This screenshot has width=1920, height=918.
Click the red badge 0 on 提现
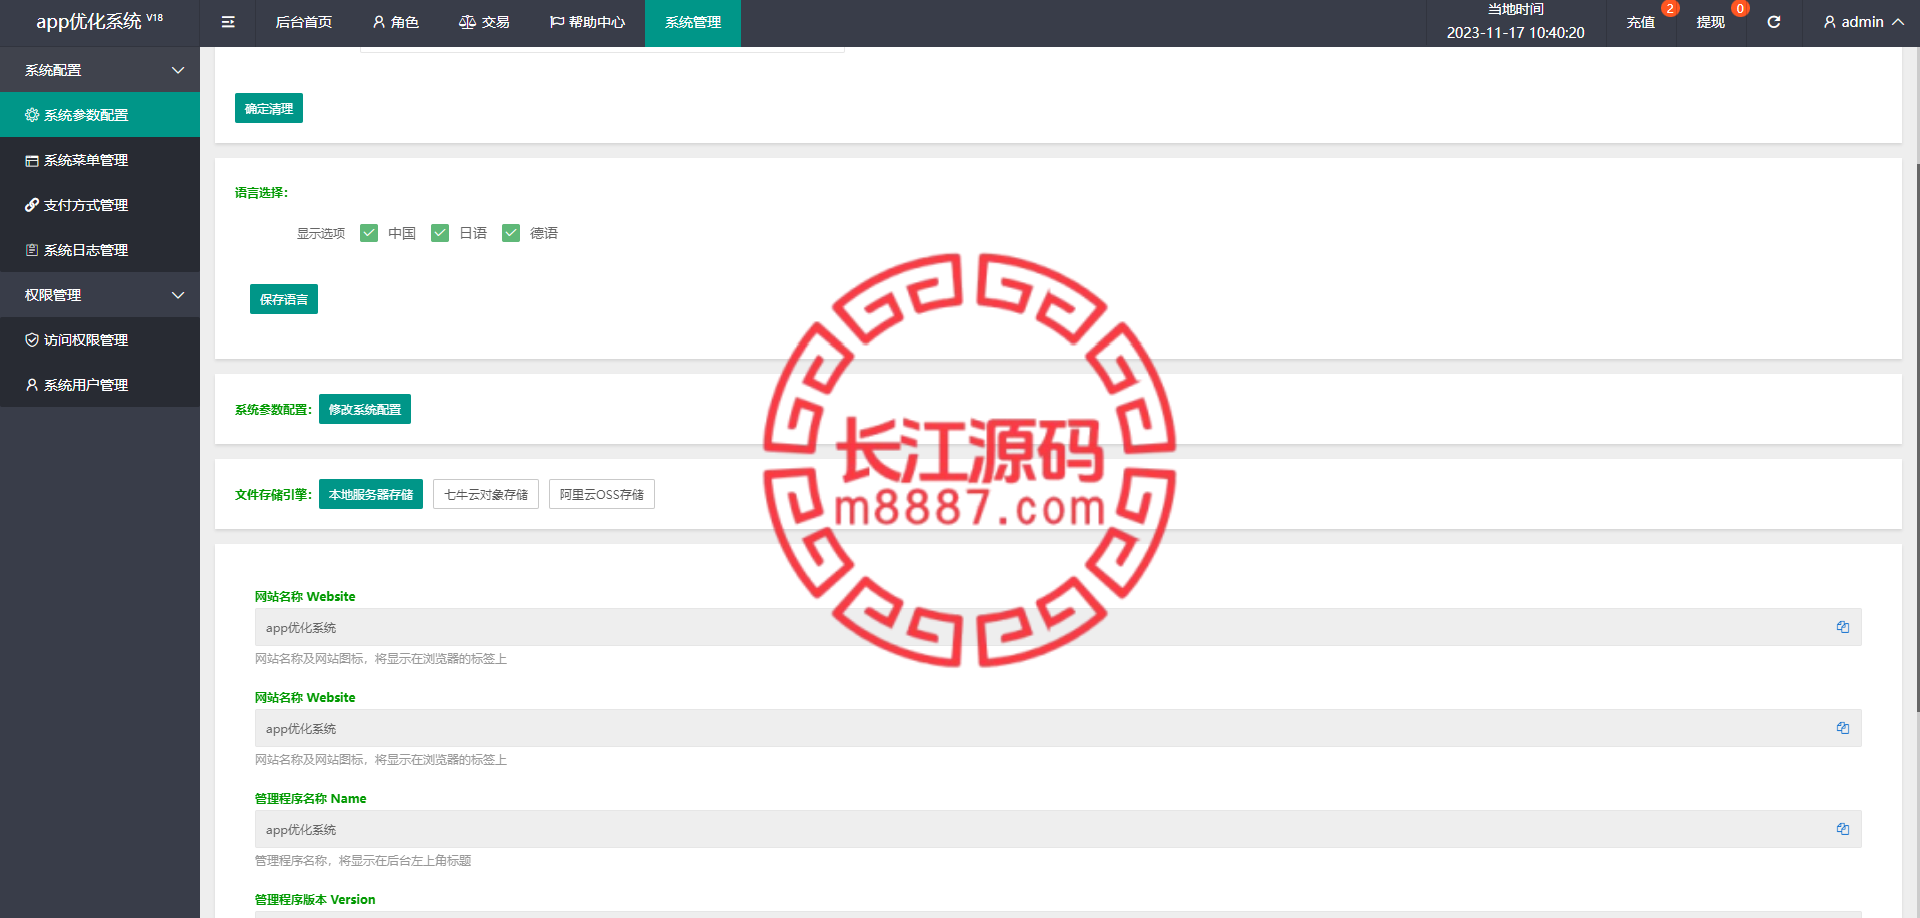1740,9
